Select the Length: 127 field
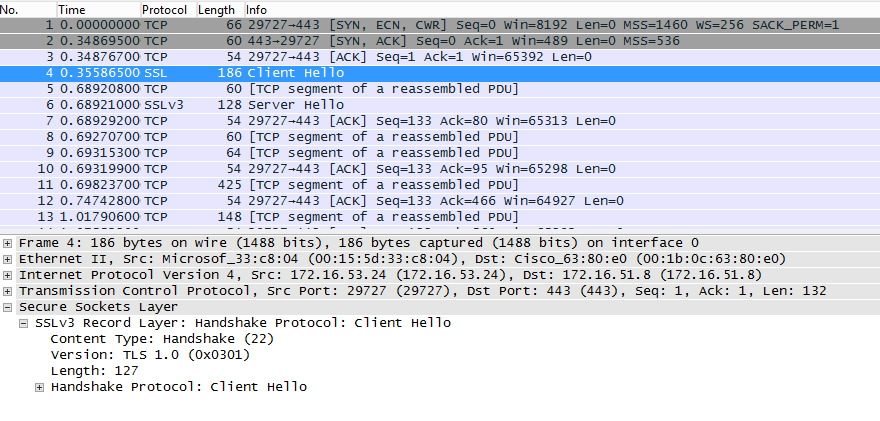This screenshot has width=880, height=421. point(90,371)
